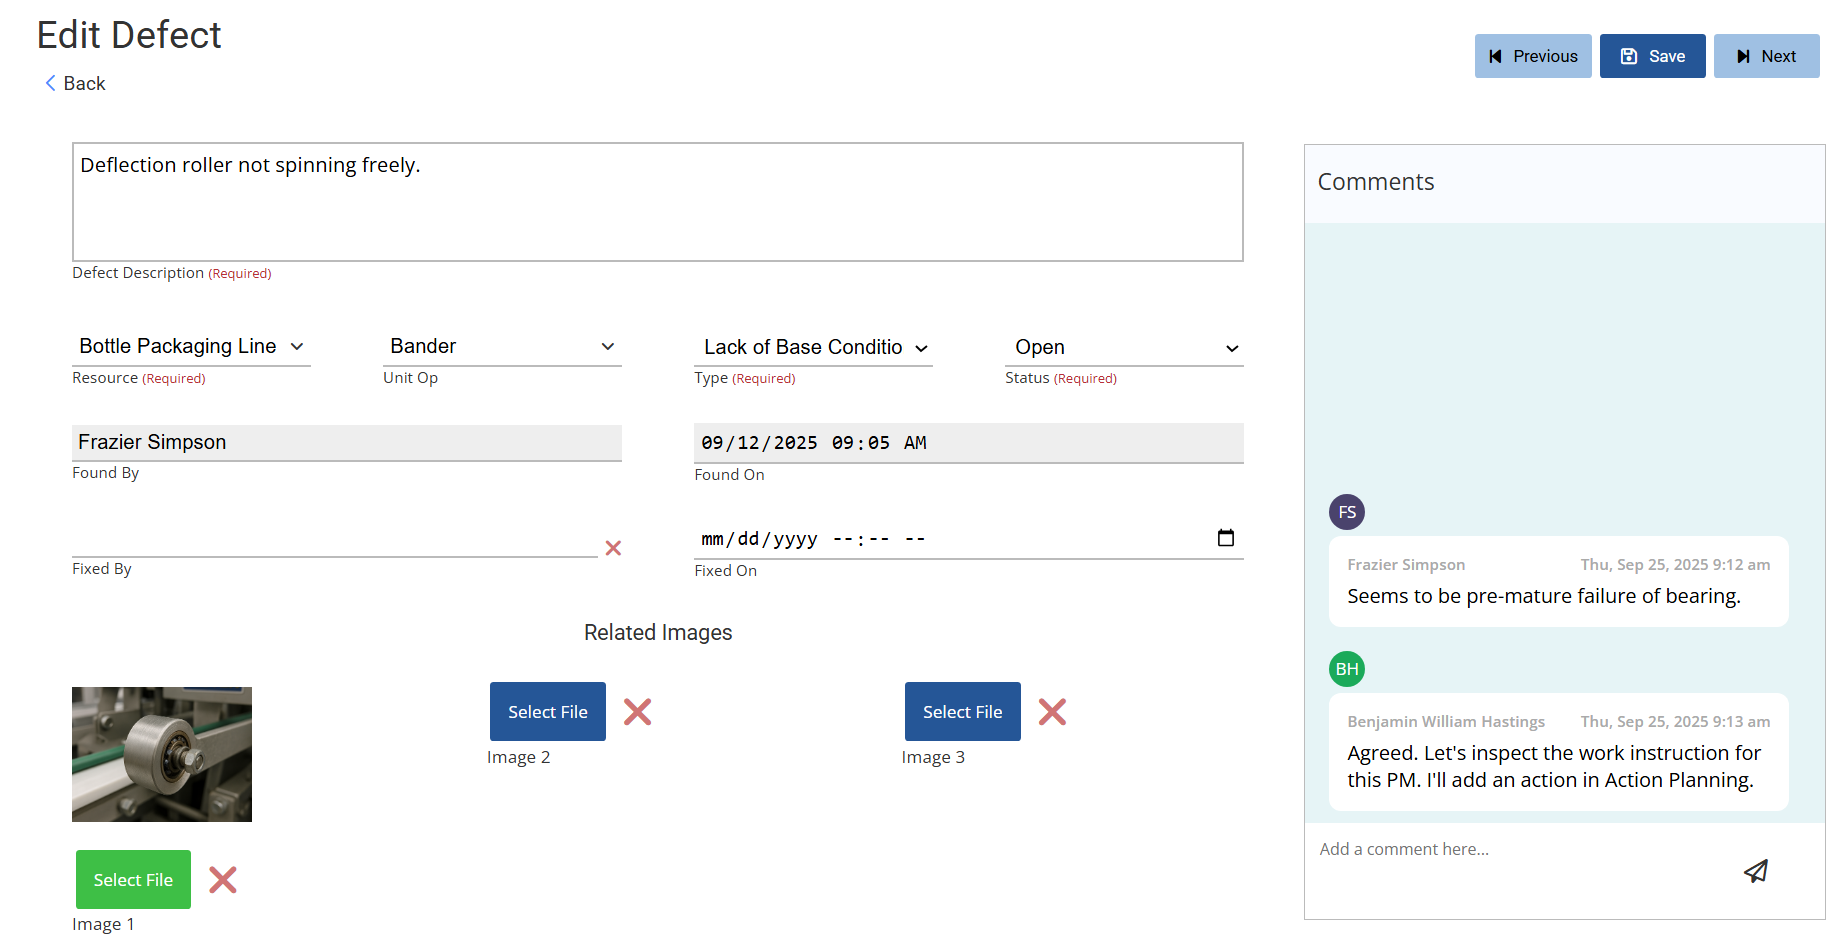Viewport: 1844px width, 938px height.
Task: Save the defect
Action: pyautogui.click(x=1652, y=56)
